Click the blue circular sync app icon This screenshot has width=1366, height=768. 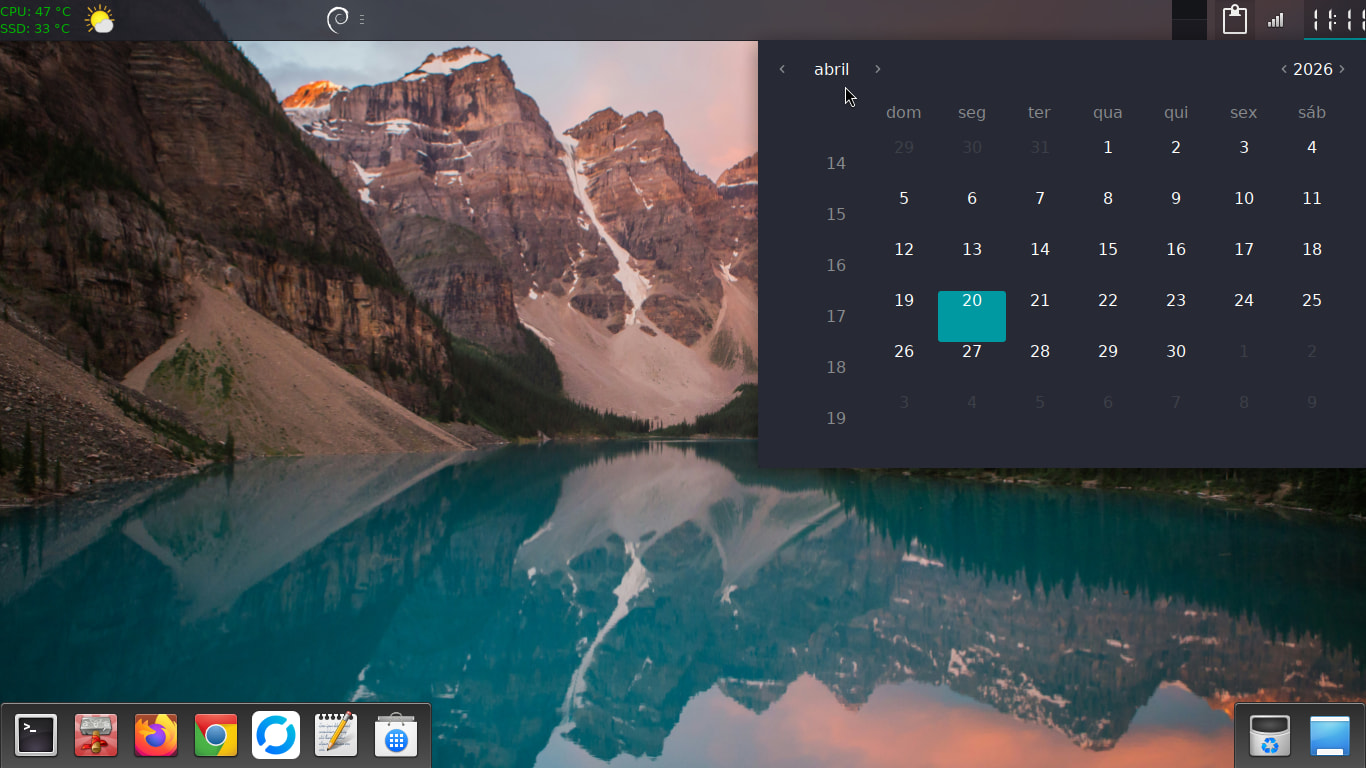[276, 736]
